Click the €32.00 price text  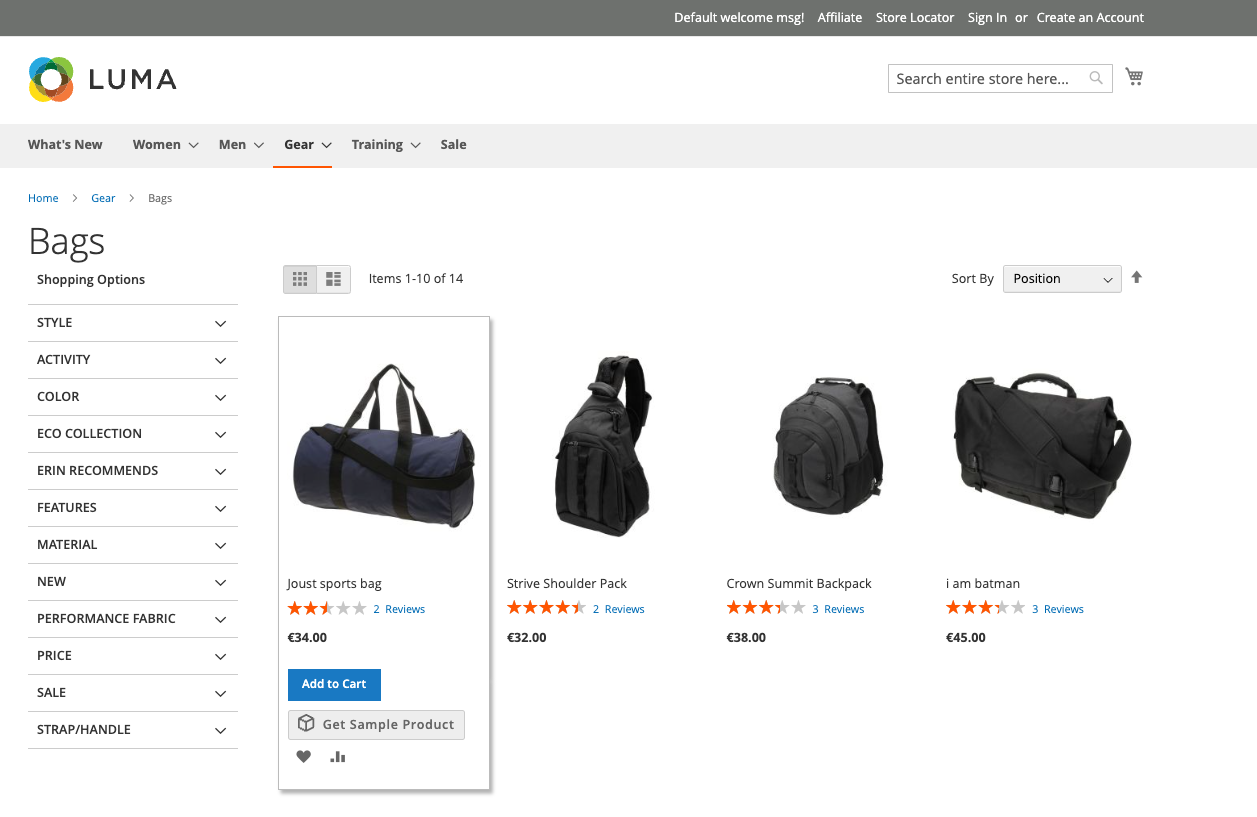527,638
